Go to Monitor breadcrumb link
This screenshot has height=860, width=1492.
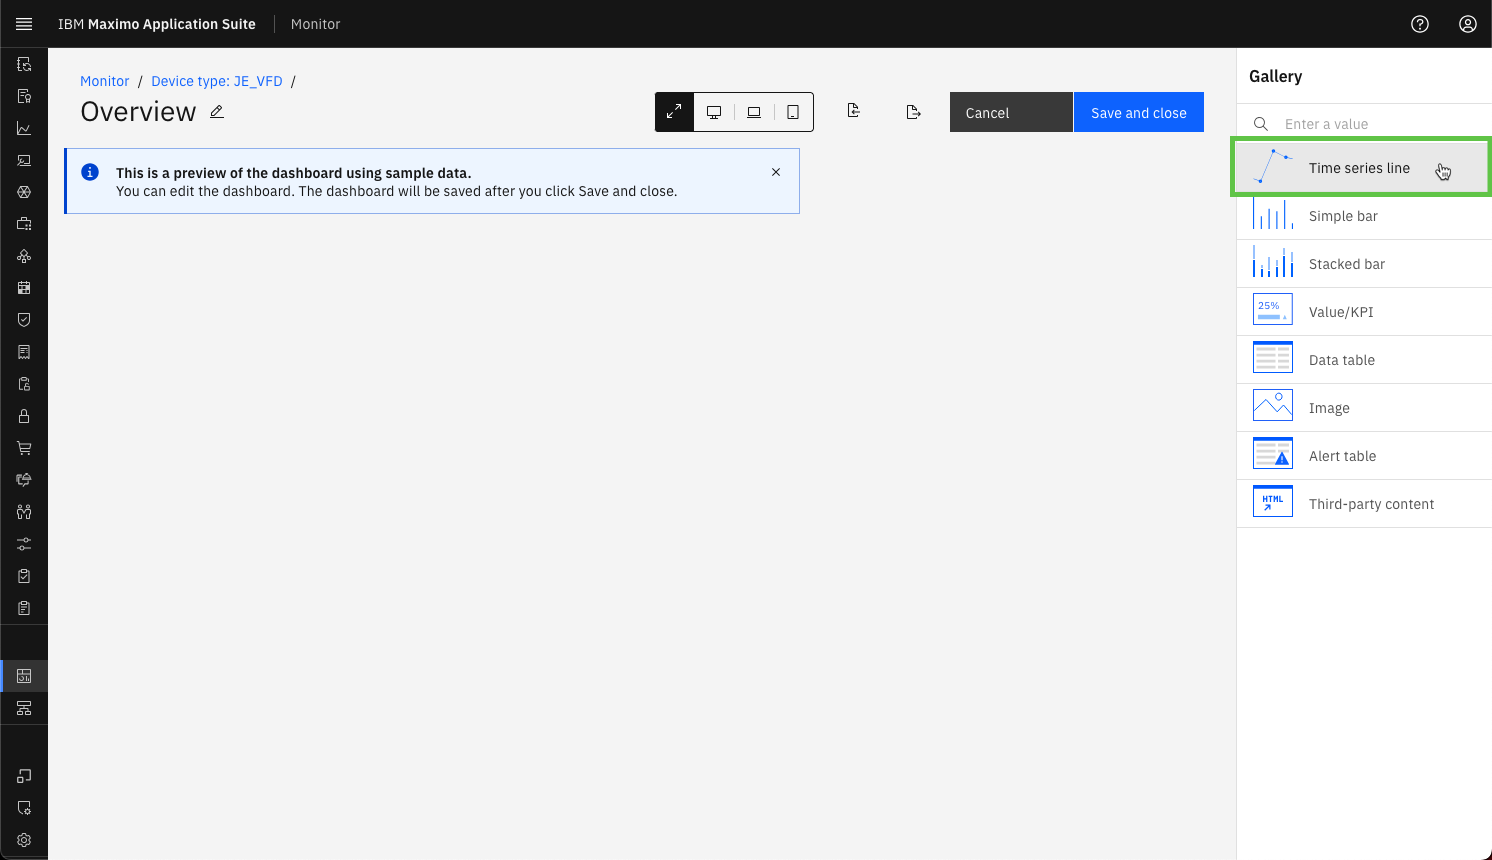[105, 81]
